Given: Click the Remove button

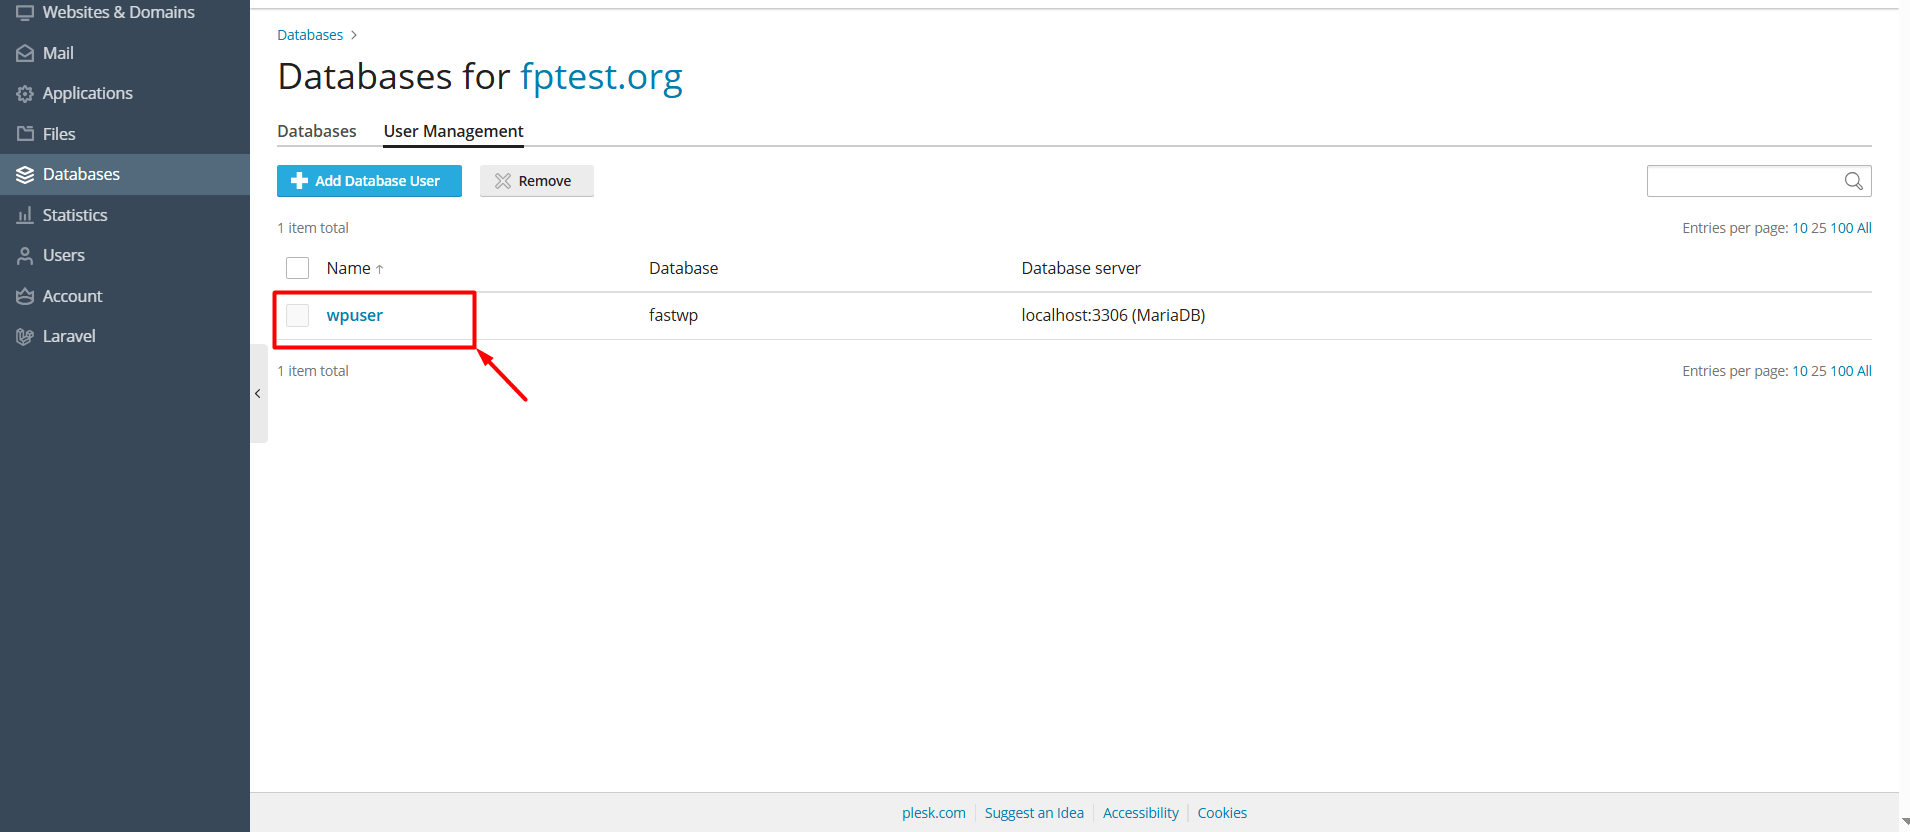Looking at the screenshot, I should [536, 181].
